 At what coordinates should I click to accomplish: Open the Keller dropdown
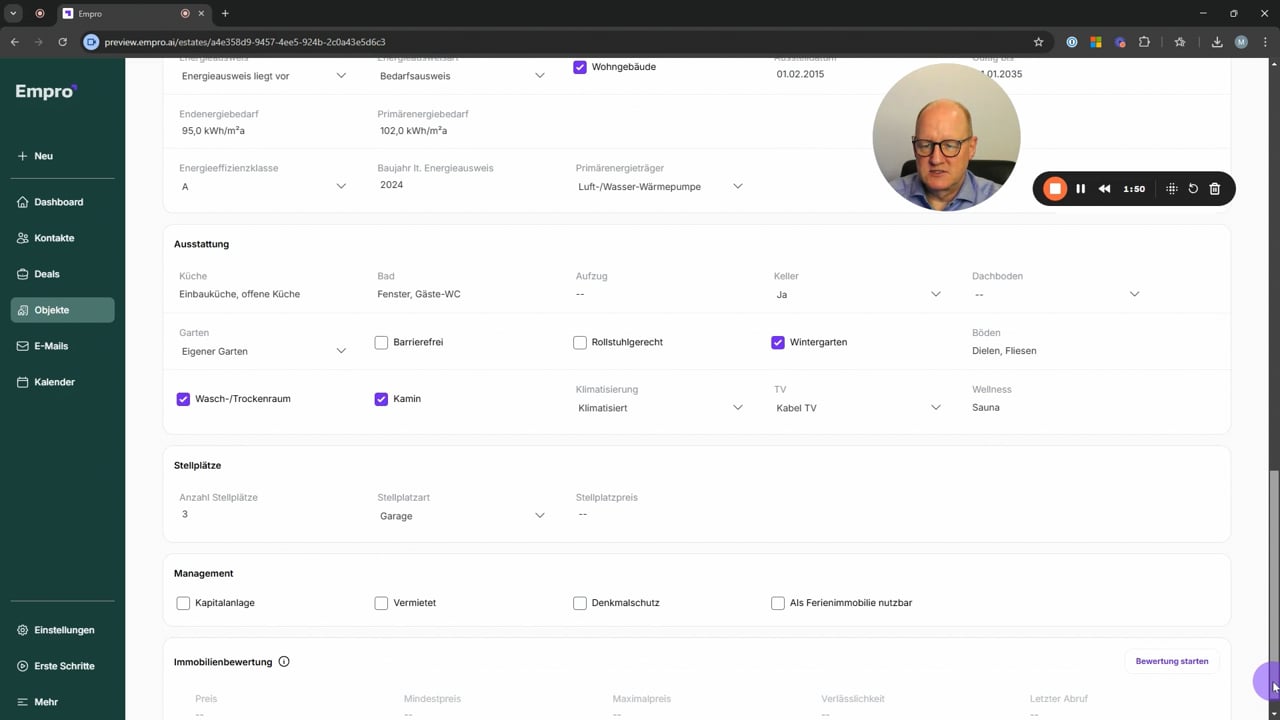point(858,294)
